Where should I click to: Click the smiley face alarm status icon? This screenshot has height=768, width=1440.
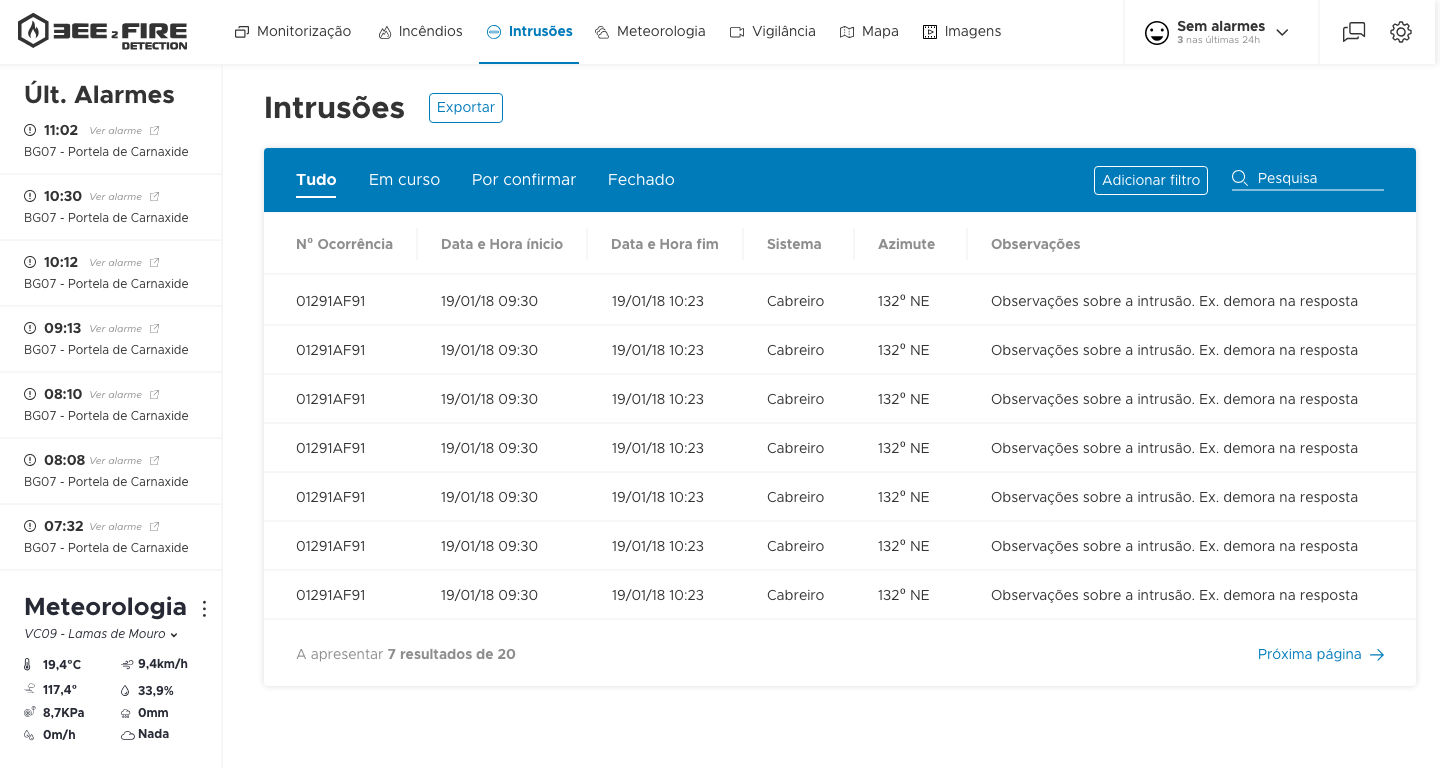pos(1157,33)
